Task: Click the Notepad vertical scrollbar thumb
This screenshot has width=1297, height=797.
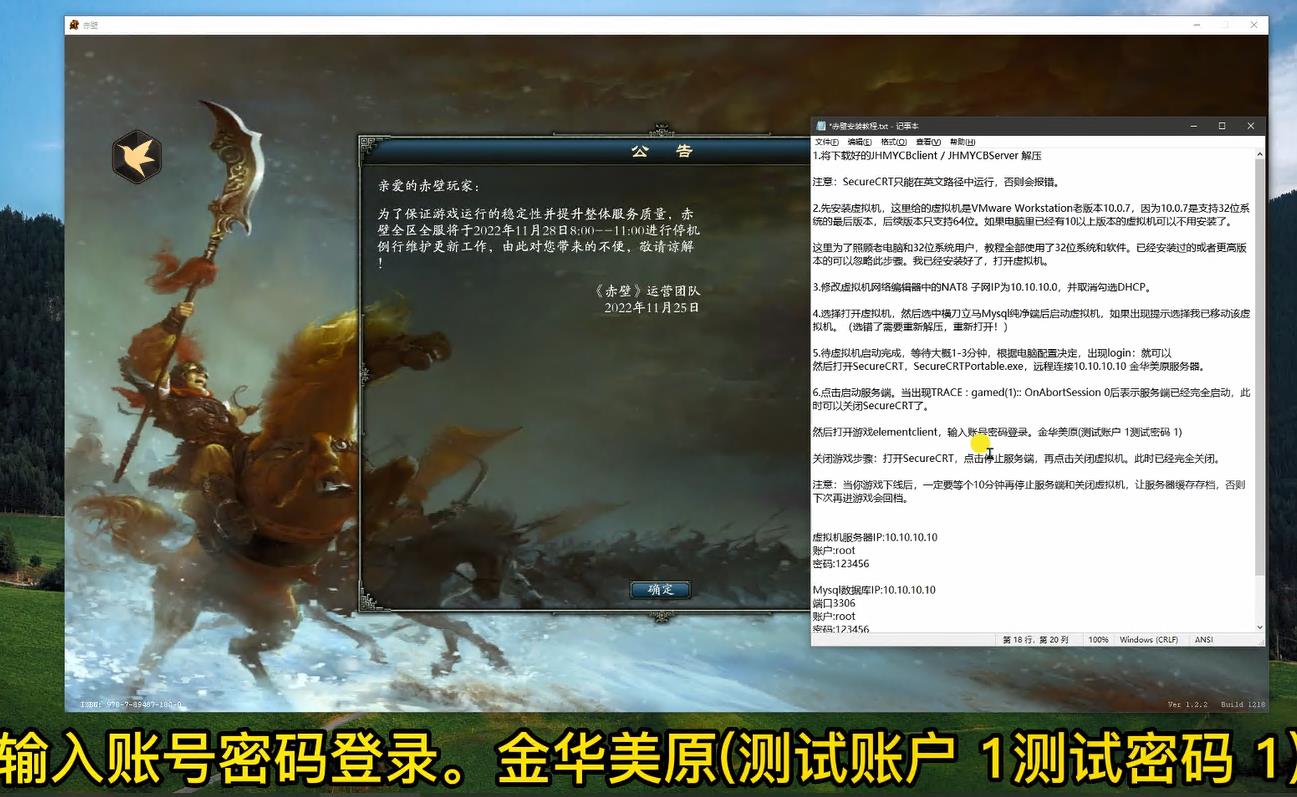Action: click(x=1259, y=368)
